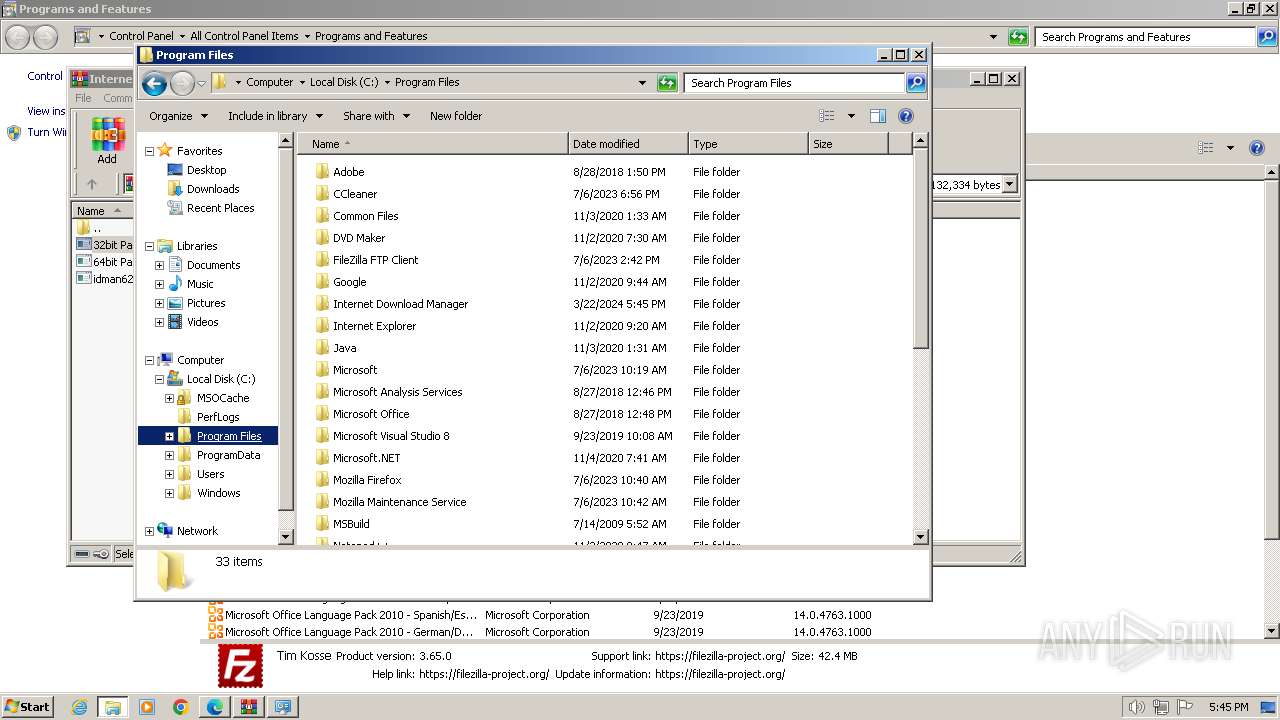Click the refresh icon beside Program Files address bar
Viewport: 1280px width, 720px height.
pyautogui.click(x=667, y=83)
